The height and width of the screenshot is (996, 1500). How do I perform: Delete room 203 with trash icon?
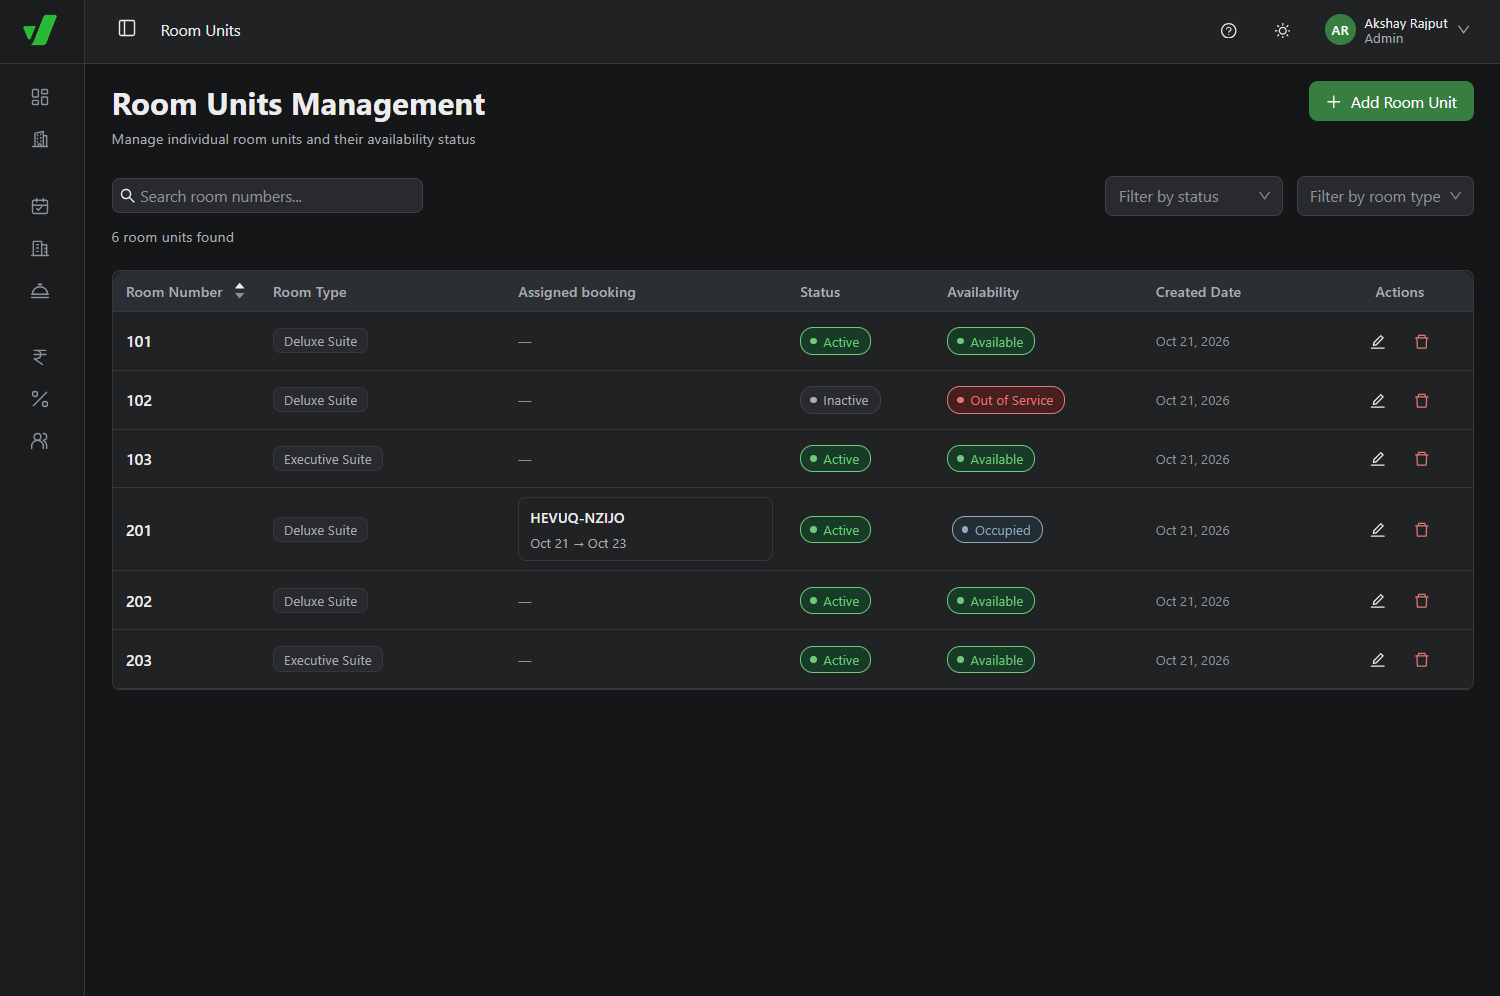click(x=1422, y=660)
